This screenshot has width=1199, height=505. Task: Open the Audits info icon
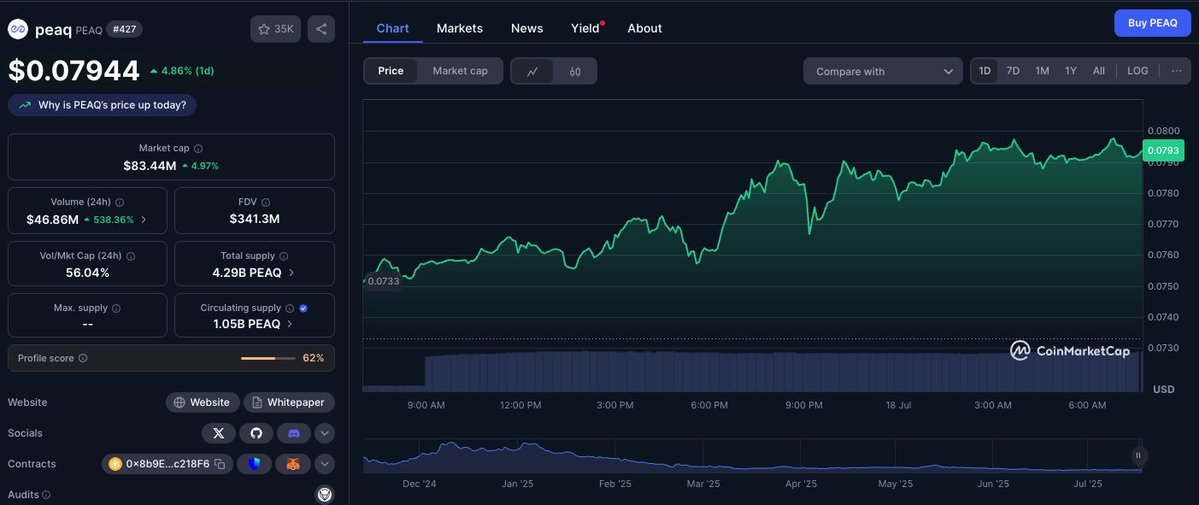coord(46,495)
